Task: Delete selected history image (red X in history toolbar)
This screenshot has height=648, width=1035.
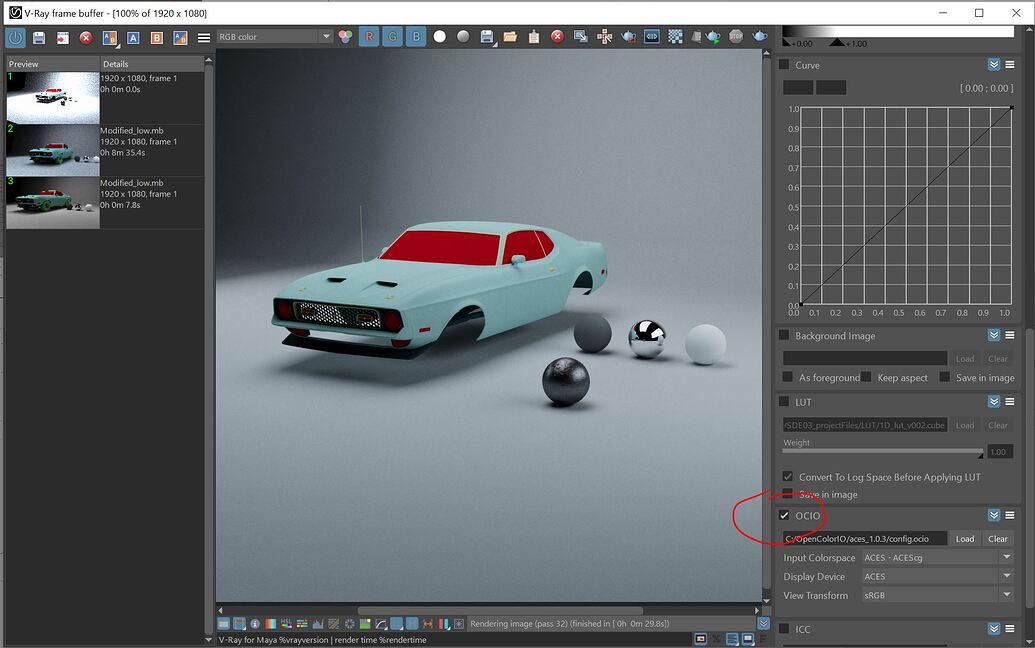Action: pos(86,38)
